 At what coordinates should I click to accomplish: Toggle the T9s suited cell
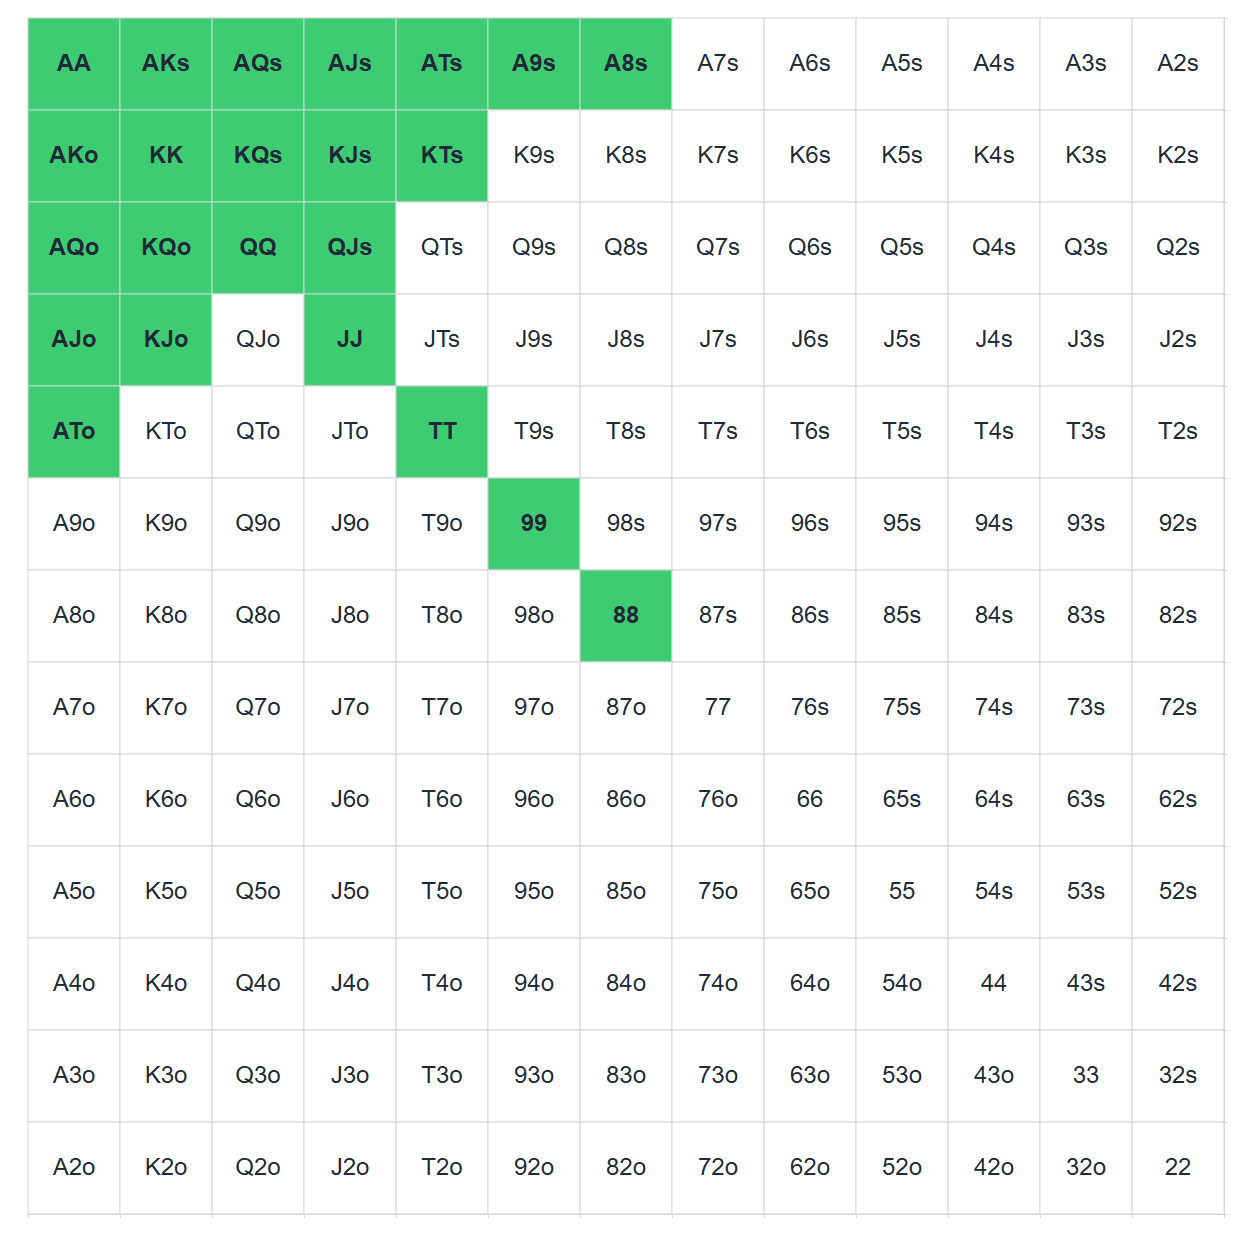tap(534, 432)
